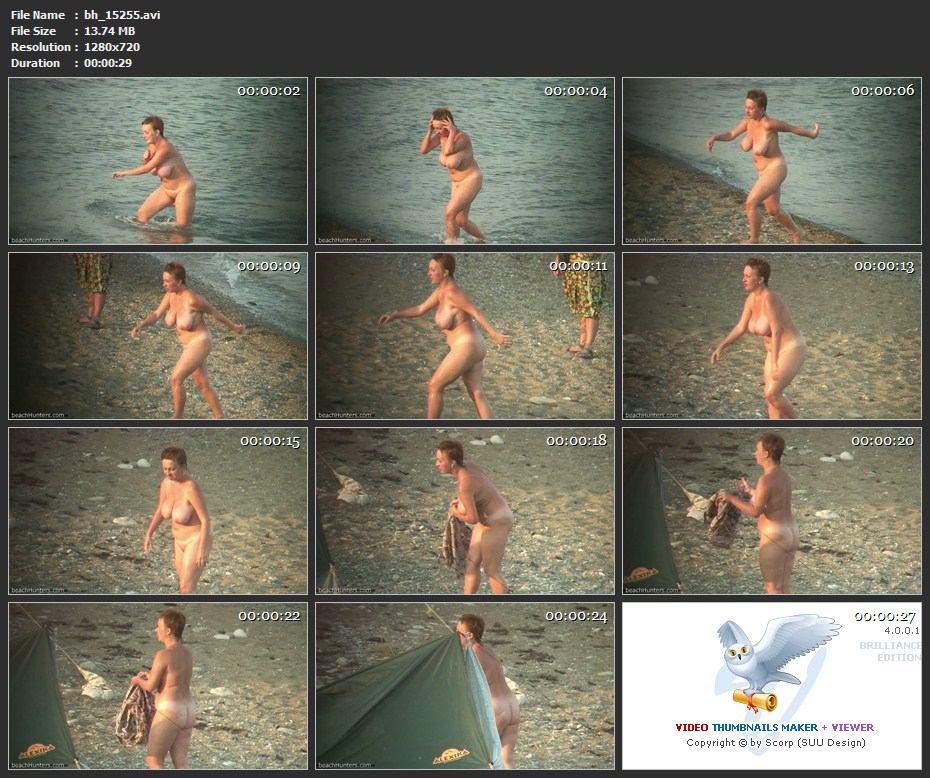Open the thumbnail at timestamp 00:00:02
Viewport: 930px width, 778px height.
tap(158, 161)
